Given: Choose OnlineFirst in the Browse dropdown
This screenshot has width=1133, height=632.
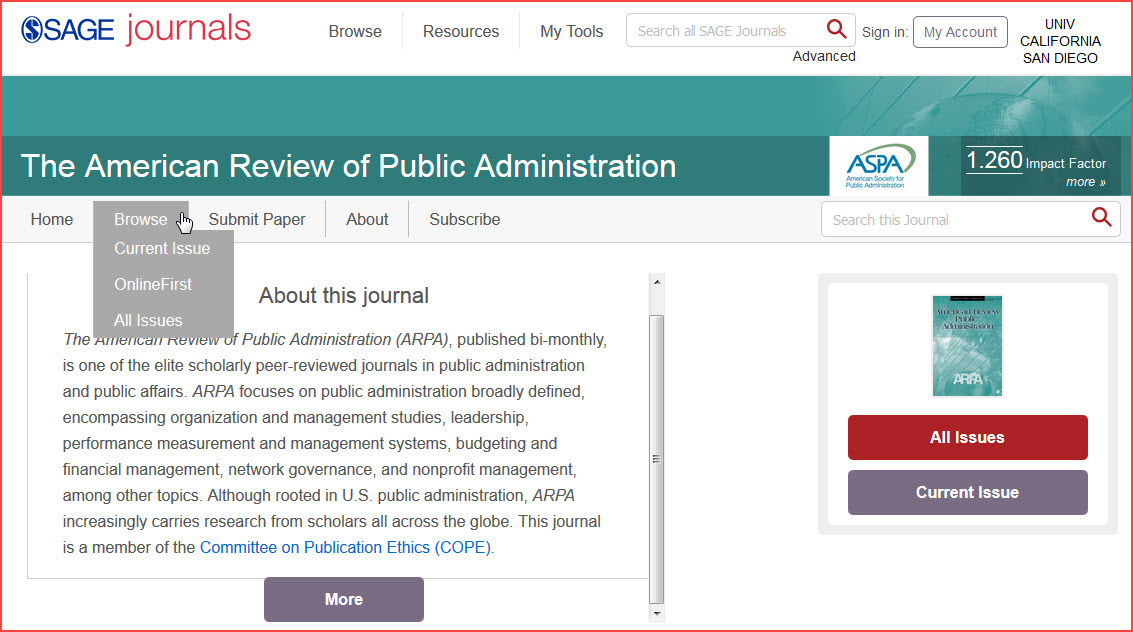Looking at the screenshot, I should tap(153, 284).
